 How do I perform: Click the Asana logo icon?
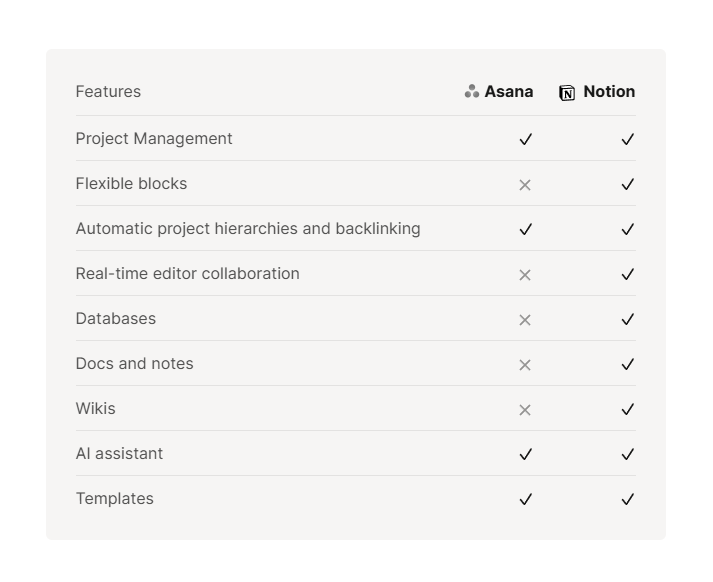tap(472, 92)
